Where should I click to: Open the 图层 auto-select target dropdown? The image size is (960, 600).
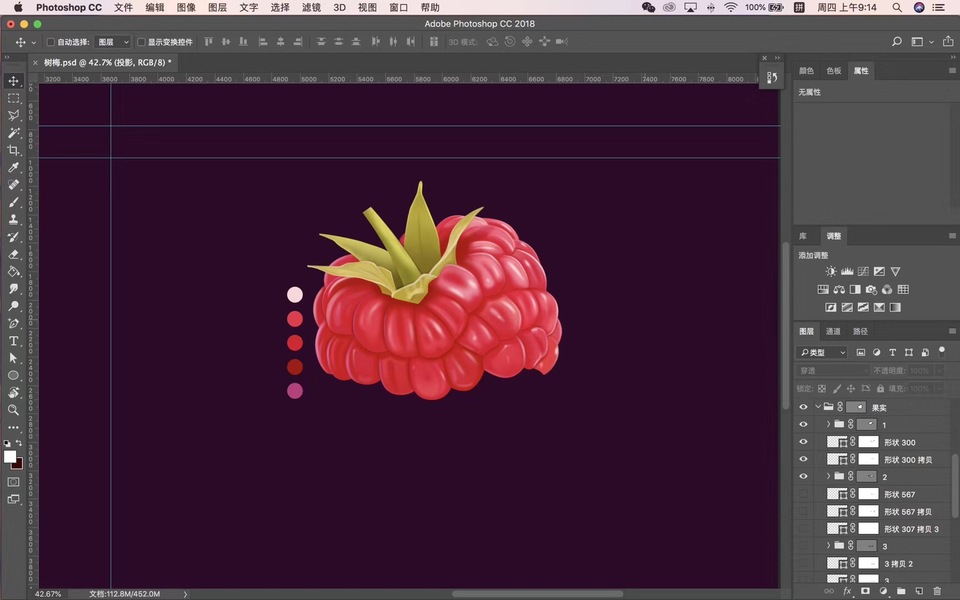point(113,42)
